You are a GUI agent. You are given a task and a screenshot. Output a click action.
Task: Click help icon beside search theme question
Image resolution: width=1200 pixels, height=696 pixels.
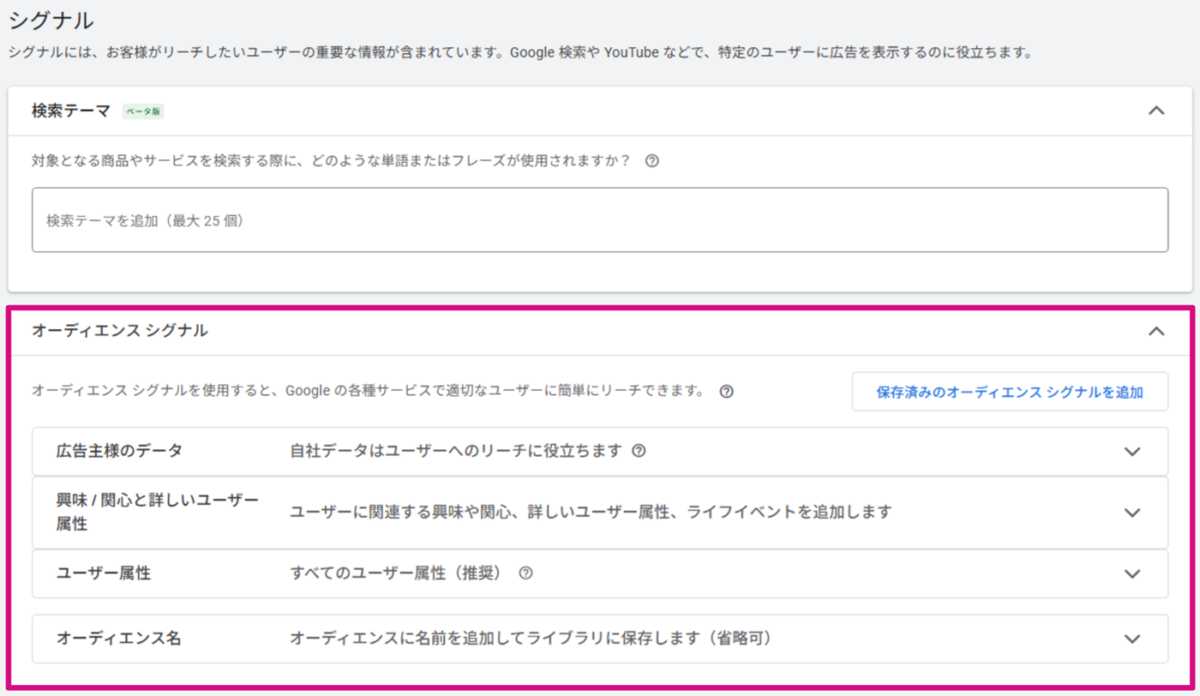[652, 161]
